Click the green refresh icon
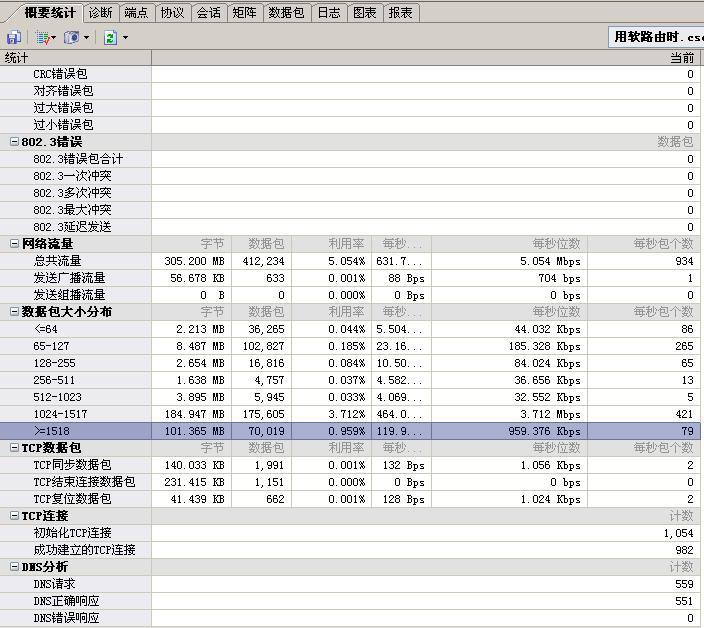The height and width of the screenshot is (628, 704). [110, 37]
